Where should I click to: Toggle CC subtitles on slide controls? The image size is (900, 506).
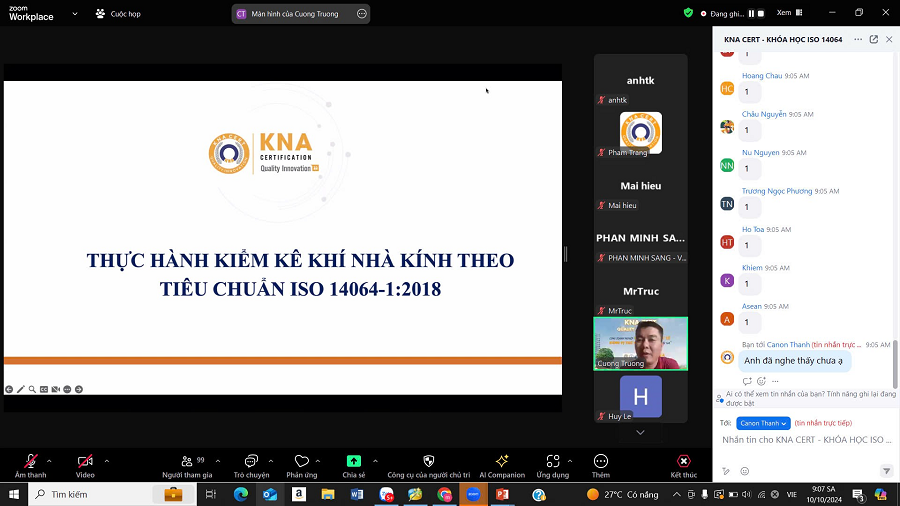44,390
